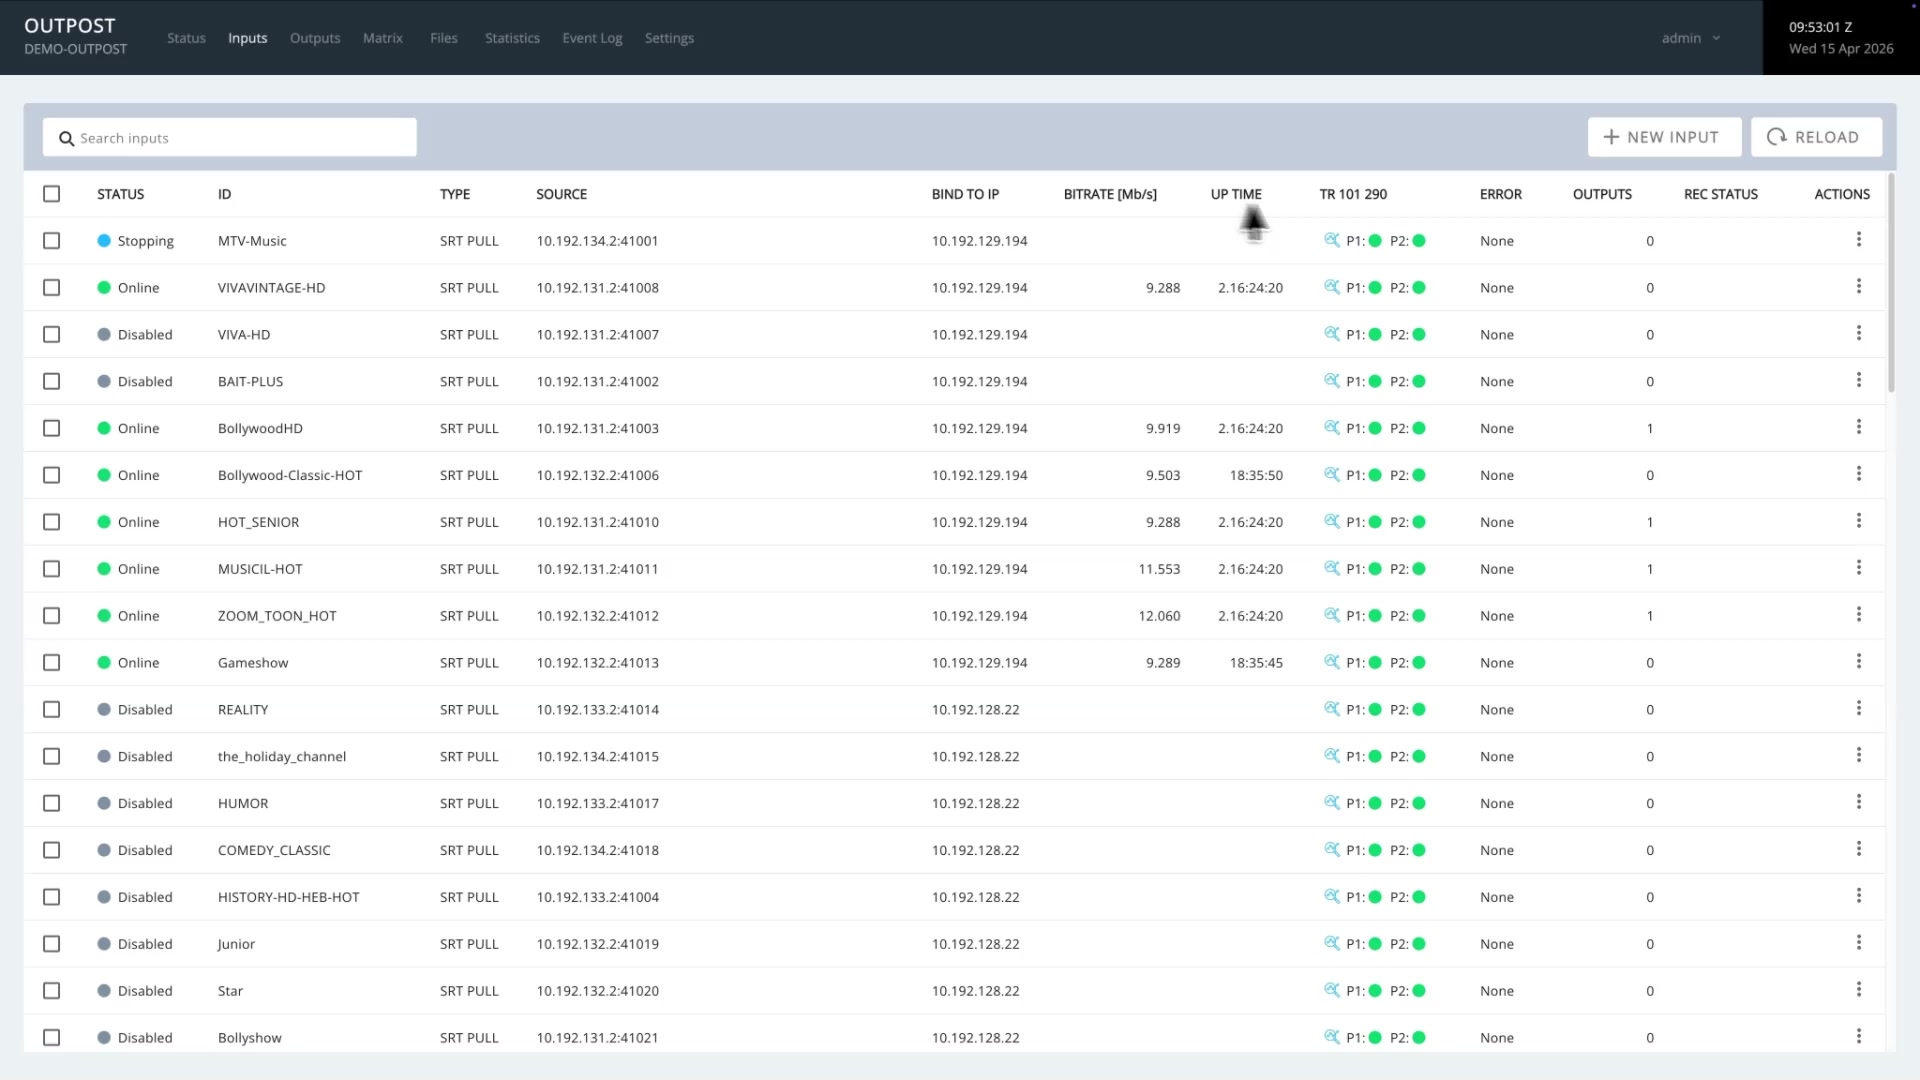Open the Event Log tab
Image resolution: width=1920 pixels, height=1080 pixels.
tap(592, 38)
